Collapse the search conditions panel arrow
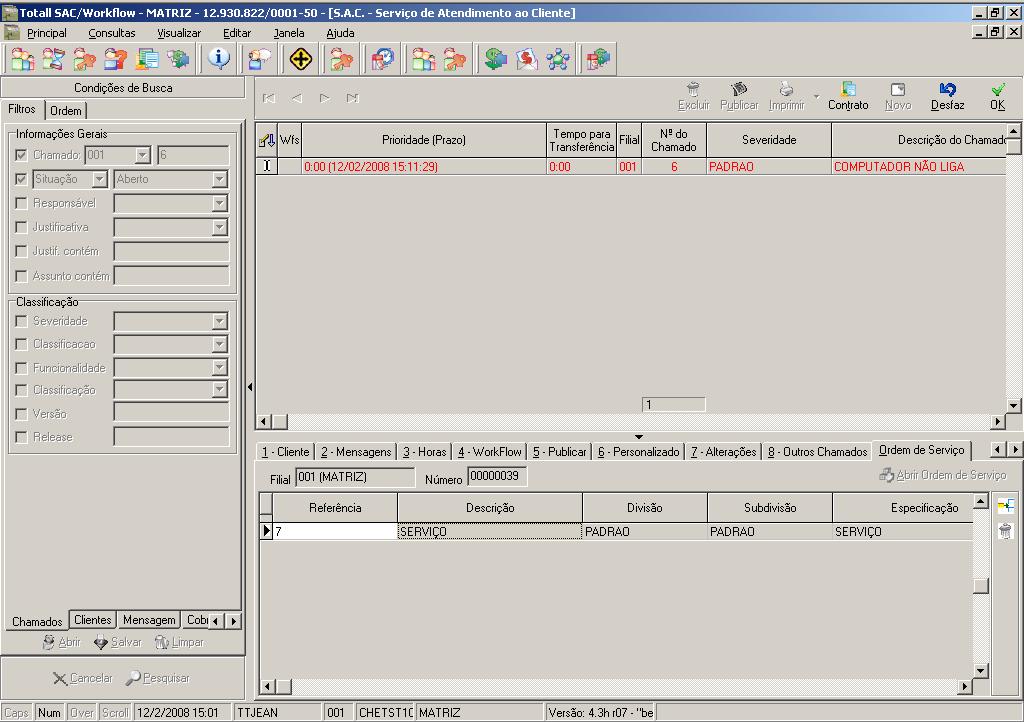 [x=250, y=387]
